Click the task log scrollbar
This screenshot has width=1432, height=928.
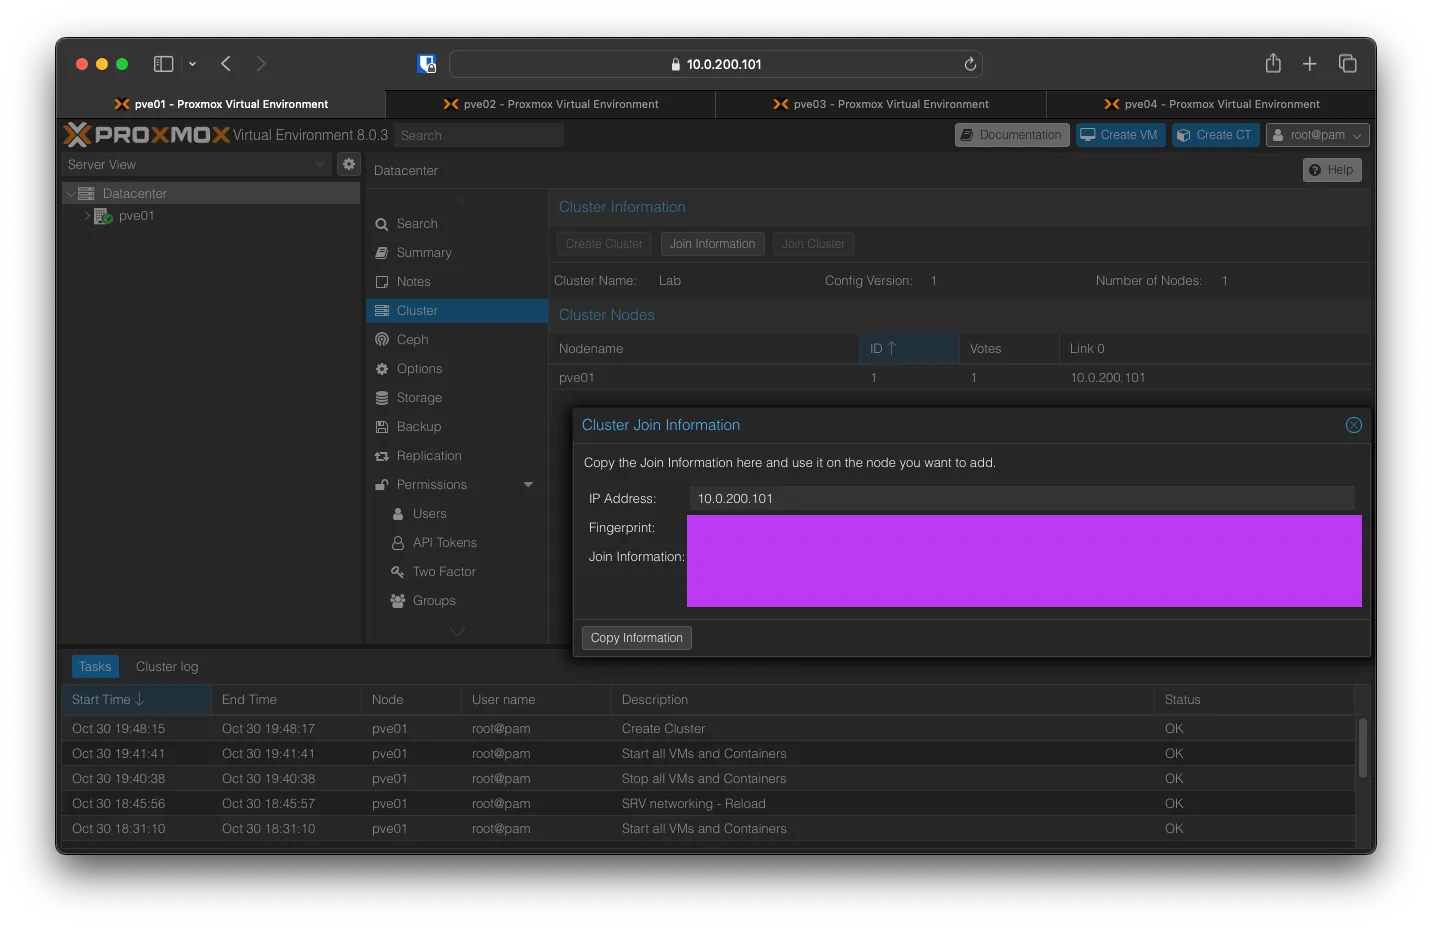pyautogui.click(x=1362, y=747)
